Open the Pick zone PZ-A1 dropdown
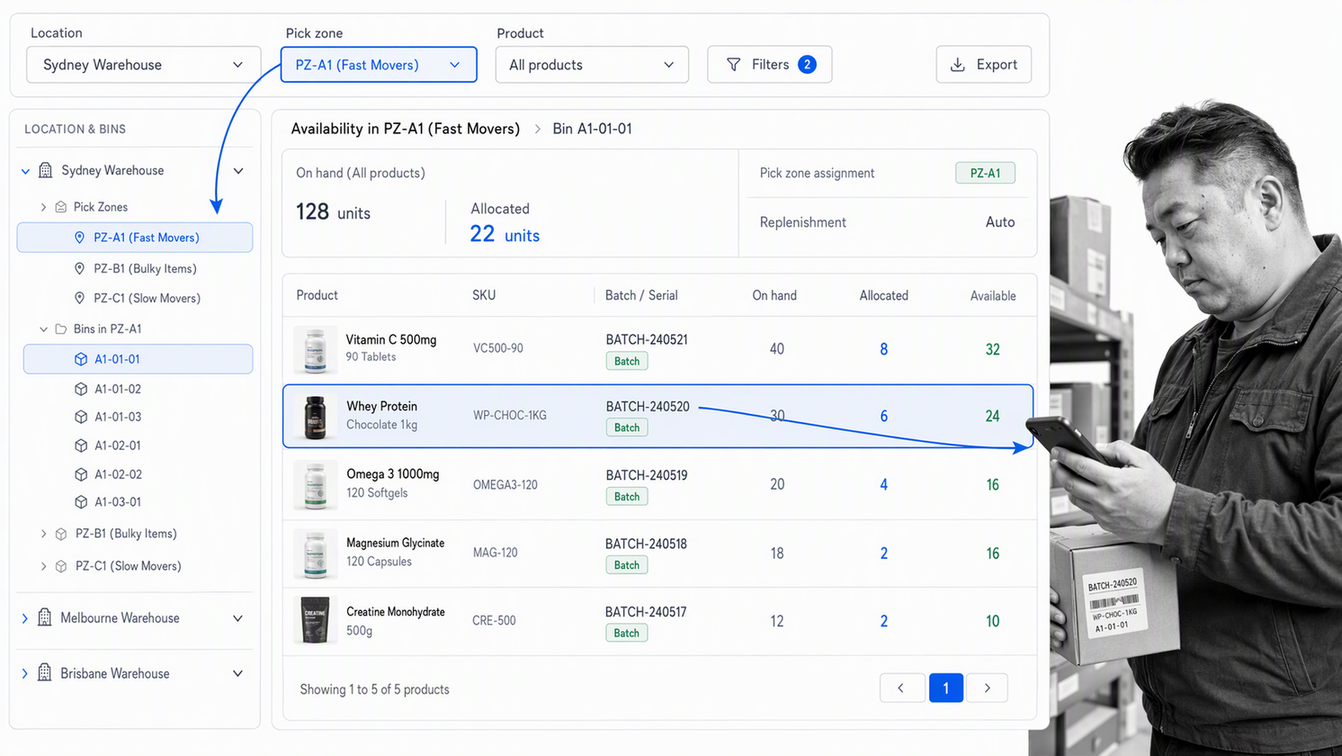Image resolution: width=1342 pixels, height=756 pixels. click(378, 65)
